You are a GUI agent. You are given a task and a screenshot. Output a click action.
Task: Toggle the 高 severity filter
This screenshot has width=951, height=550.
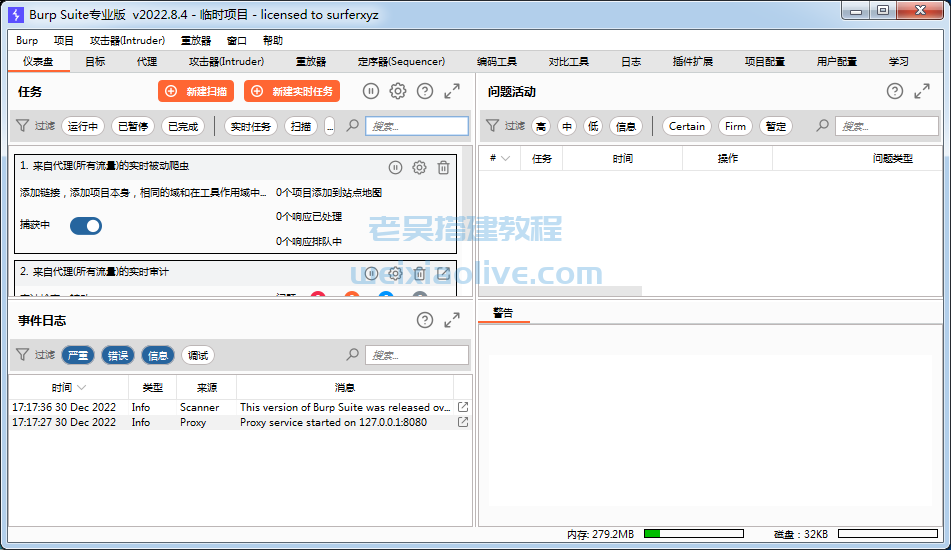point(541,126)
